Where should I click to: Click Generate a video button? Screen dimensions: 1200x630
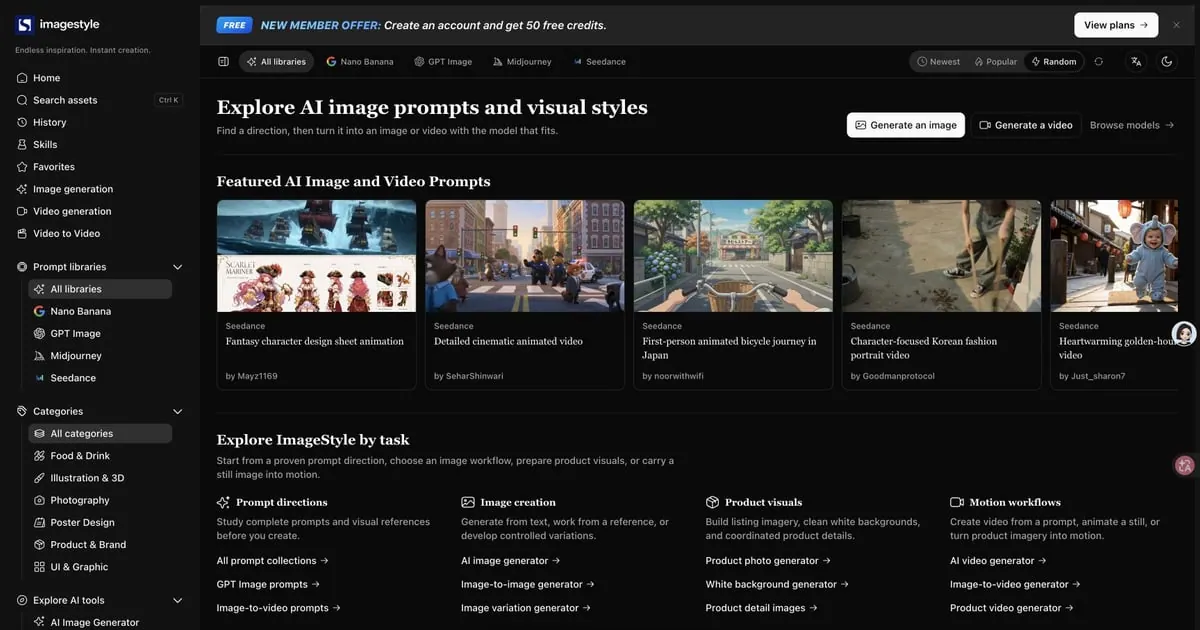click(x=1026, y=125)
